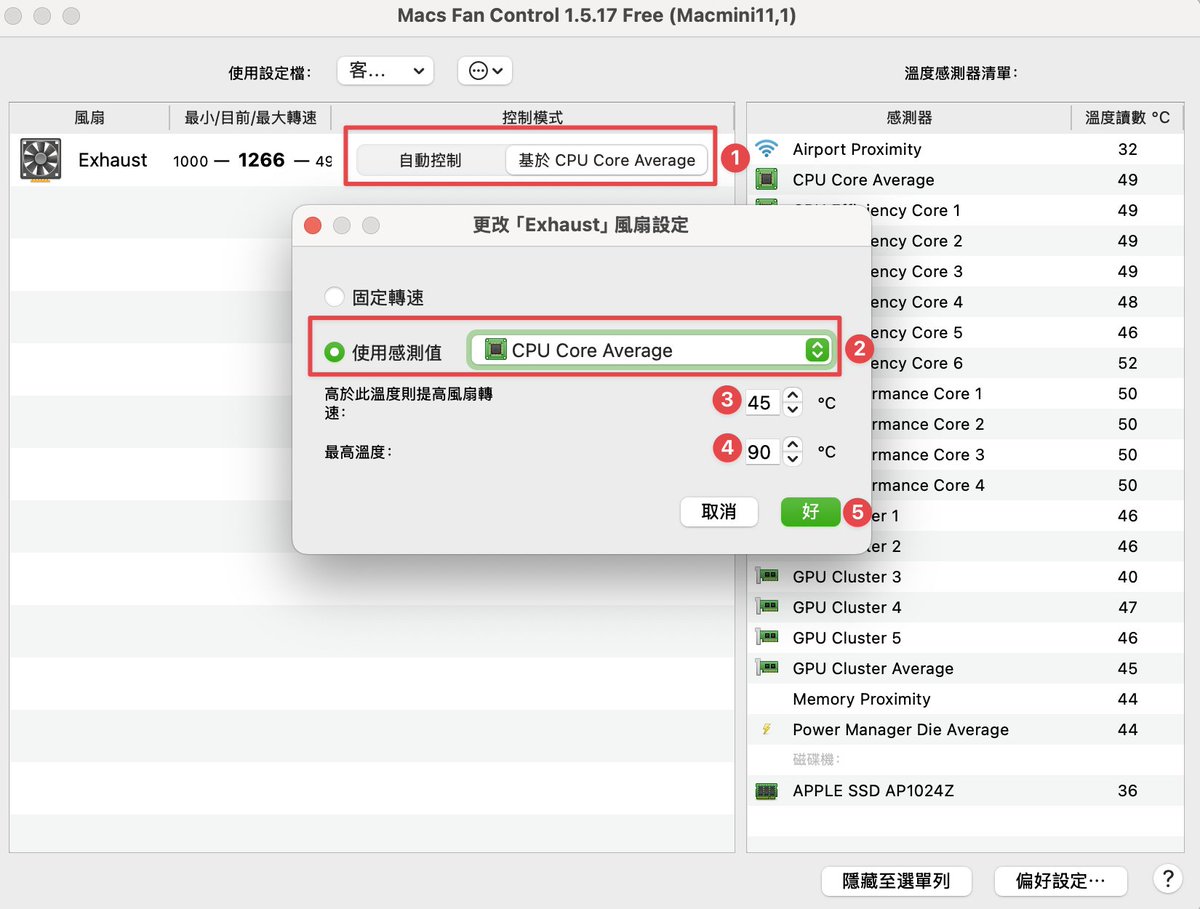Click the GPU Cluster 3 reading 40
This screenshot has width=1200, height=909.
(x=1127, y=577)
